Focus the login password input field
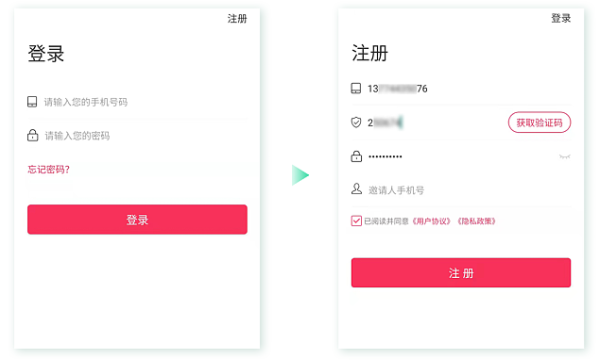The height and width of the screenshot is (360, 600). (x=137, y=135)
